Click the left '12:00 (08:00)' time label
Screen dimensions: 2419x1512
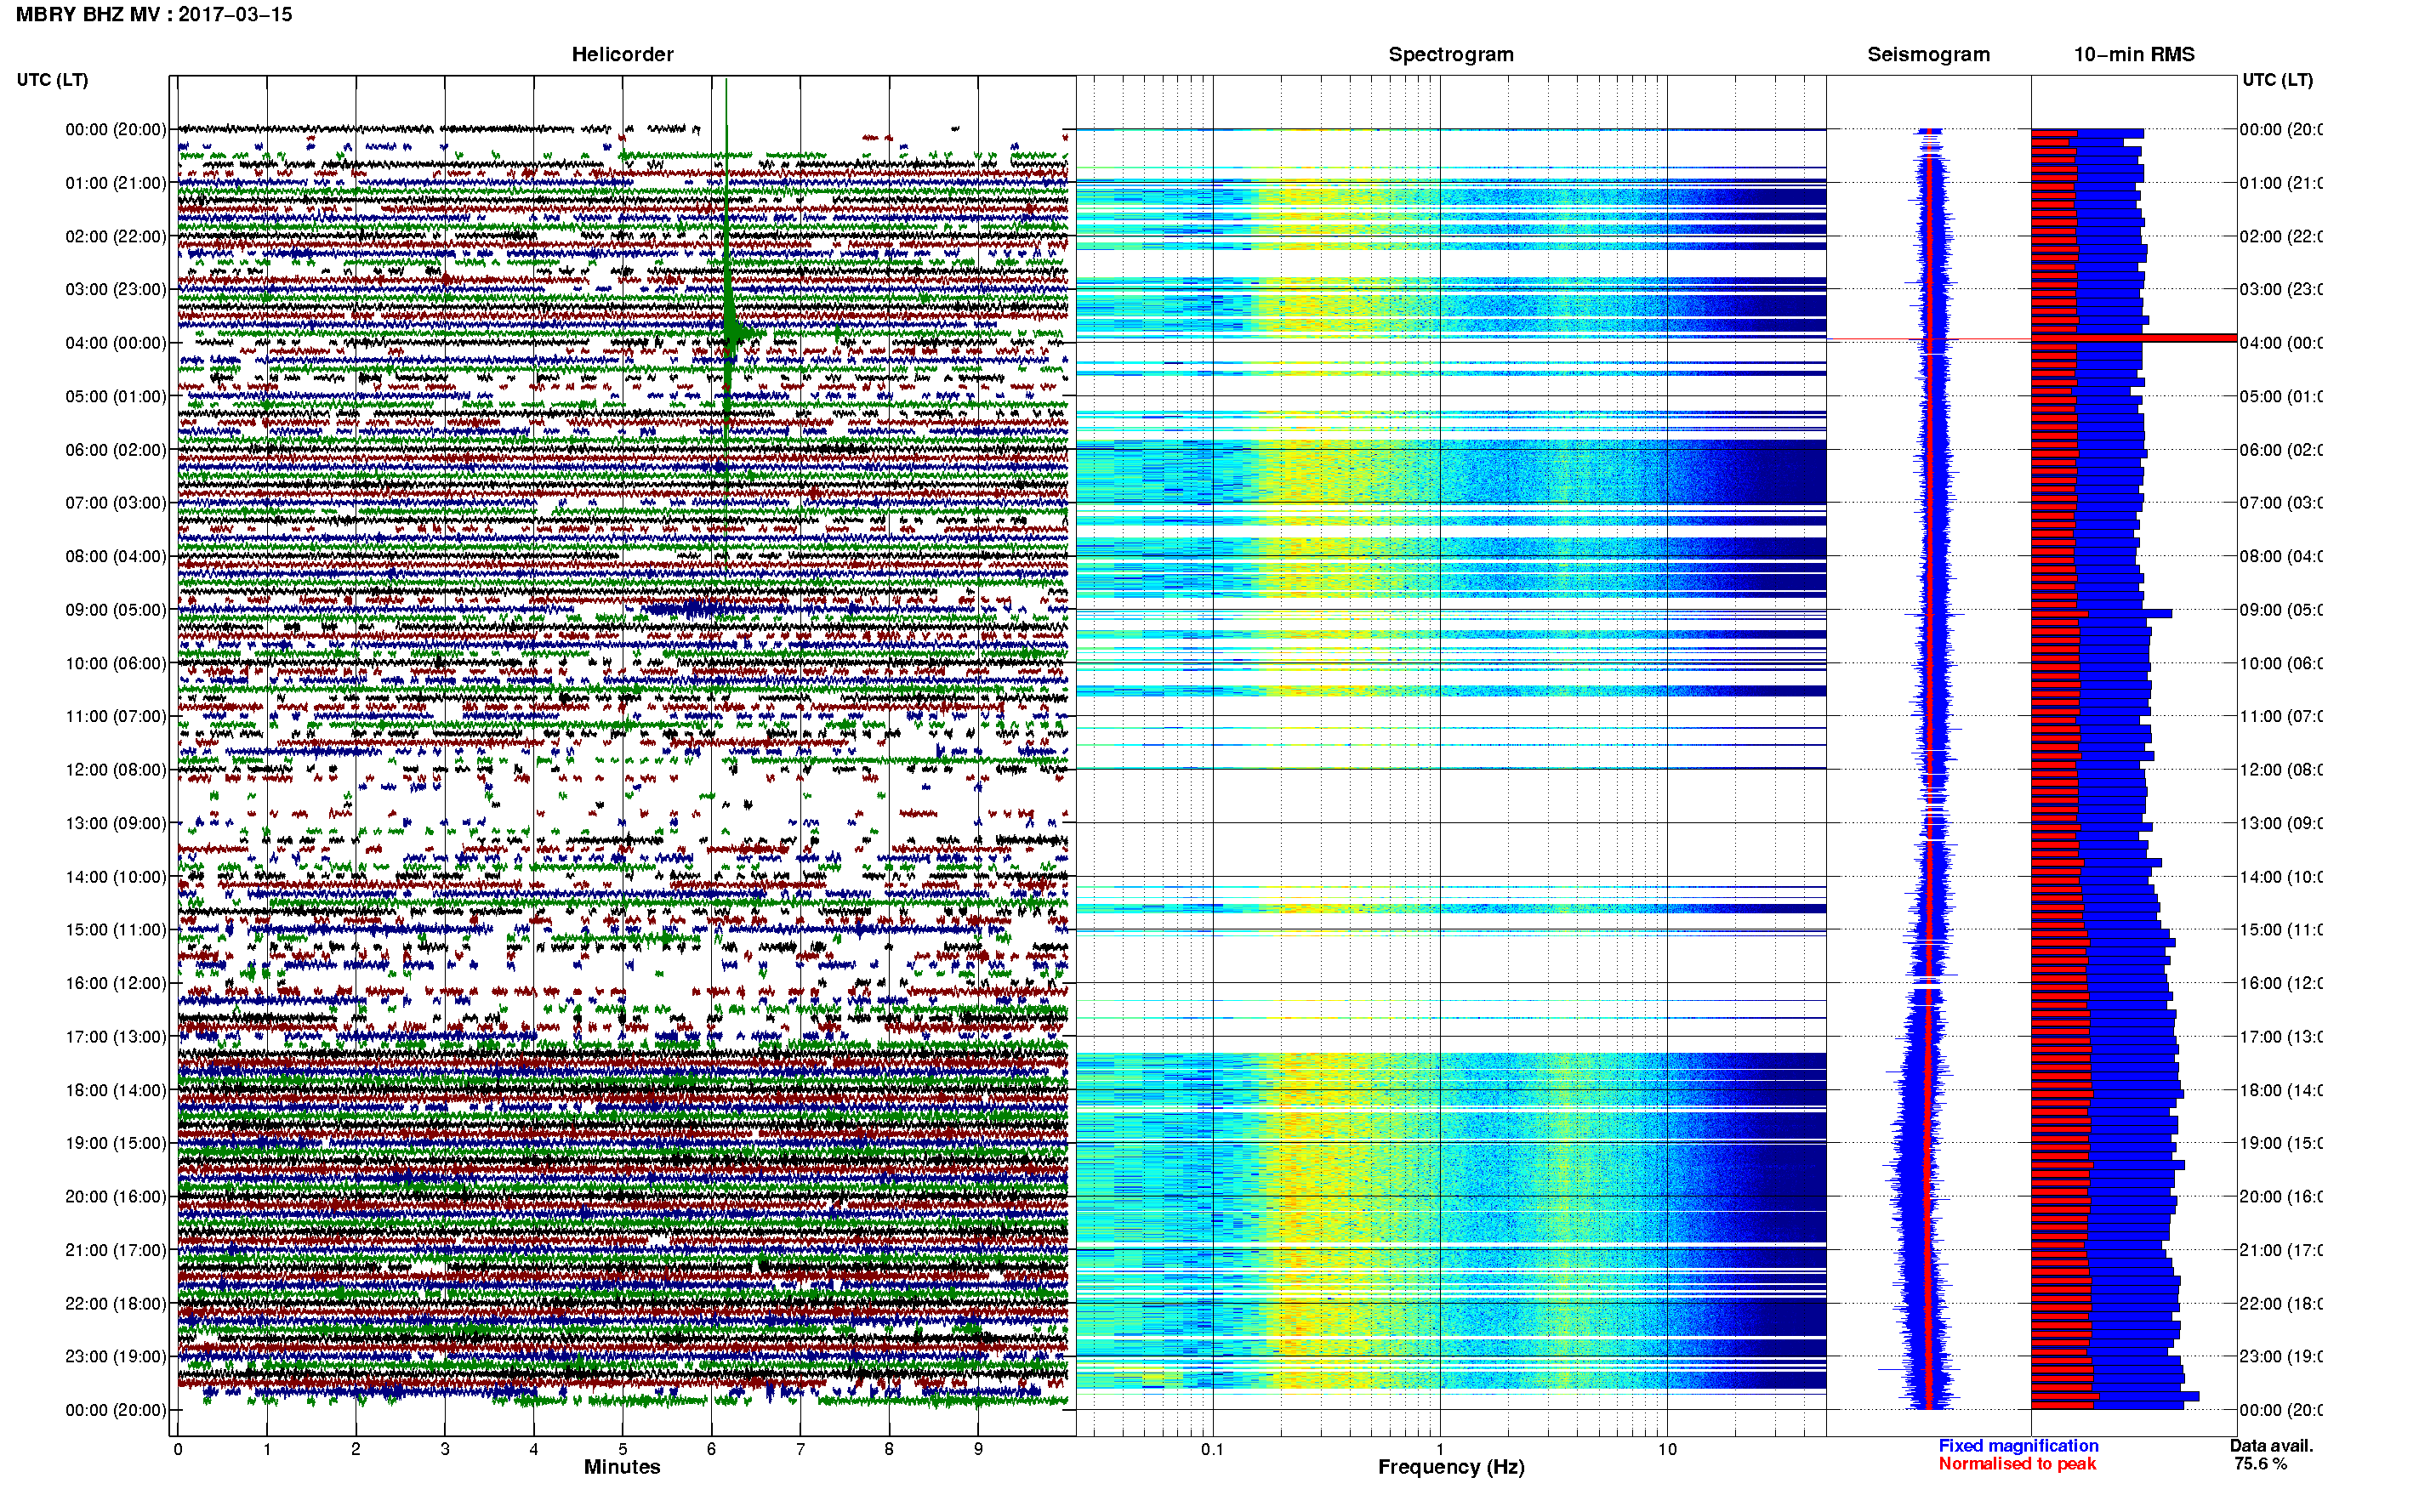click(116, 770)
